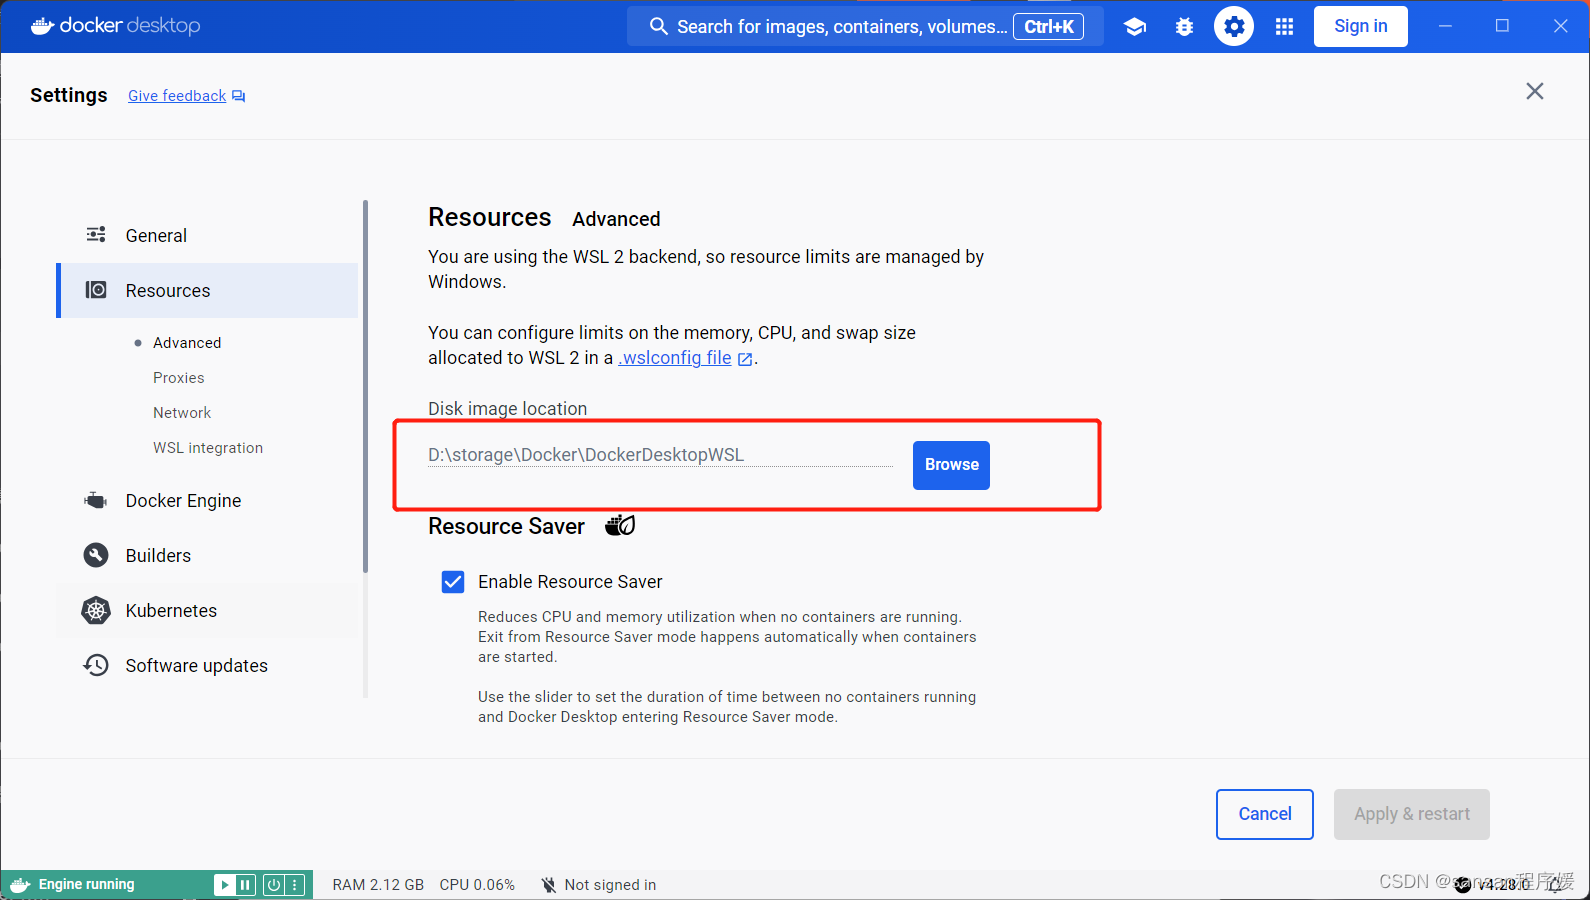Start the engine with play button
Image resolution: width=1590 pixels, height=900 pixels.
pyautogui.click(x=225, y=885)
